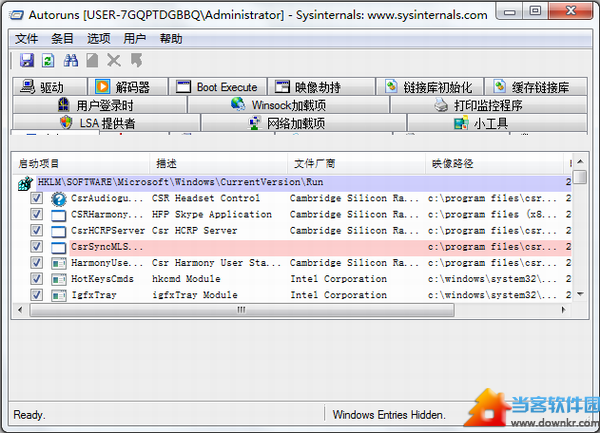Switch to the 打印监控程序 tab
The width and height of the screenshot is (600, 433).
click(489, 105)
